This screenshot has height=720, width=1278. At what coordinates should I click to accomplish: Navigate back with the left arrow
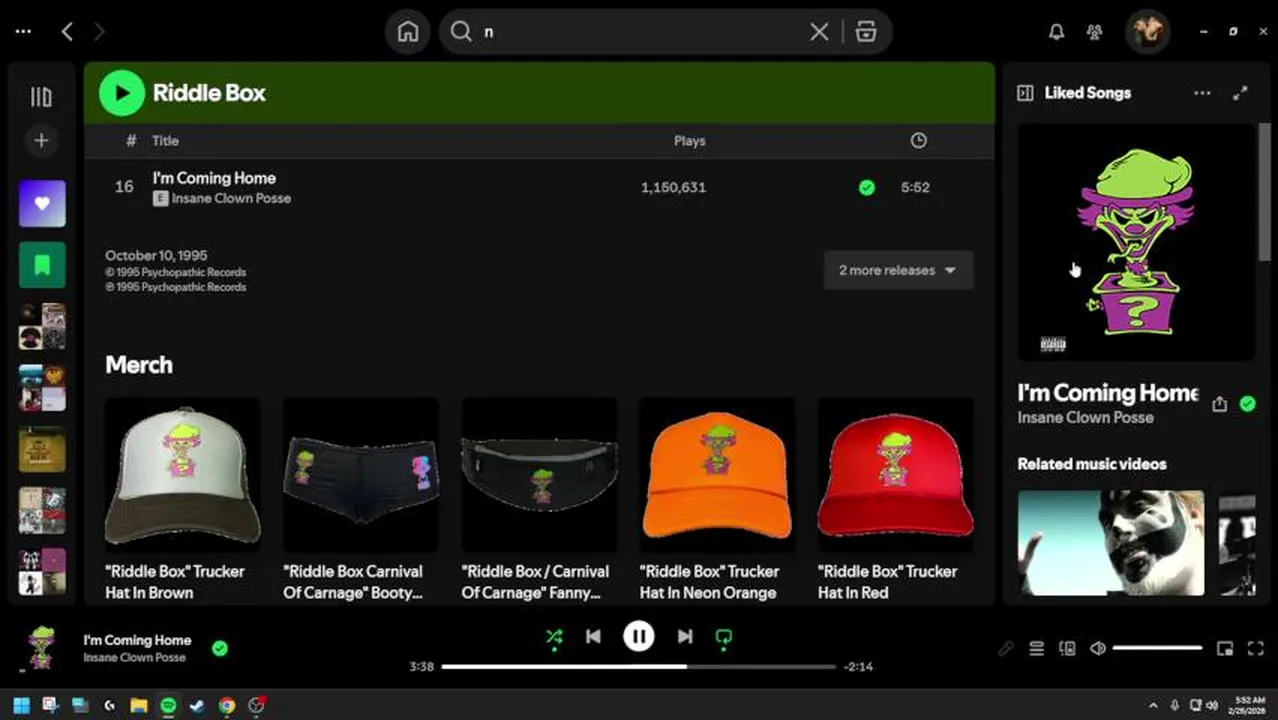point(67,32)
